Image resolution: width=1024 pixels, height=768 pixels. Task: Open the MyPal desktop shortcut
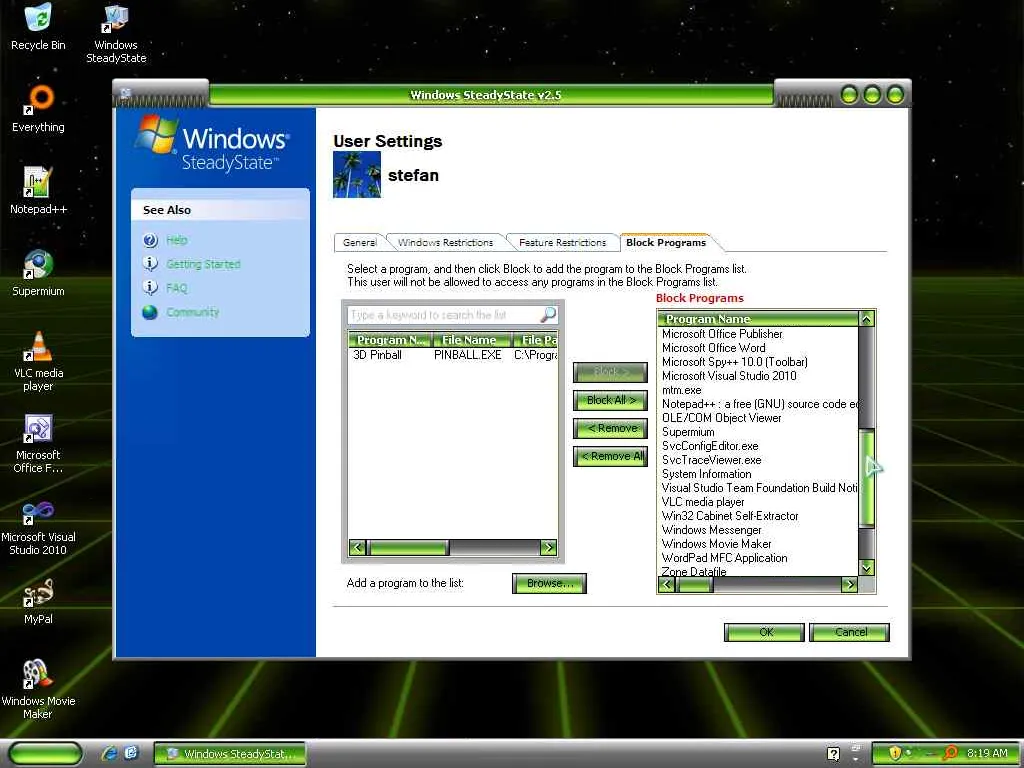38,601
